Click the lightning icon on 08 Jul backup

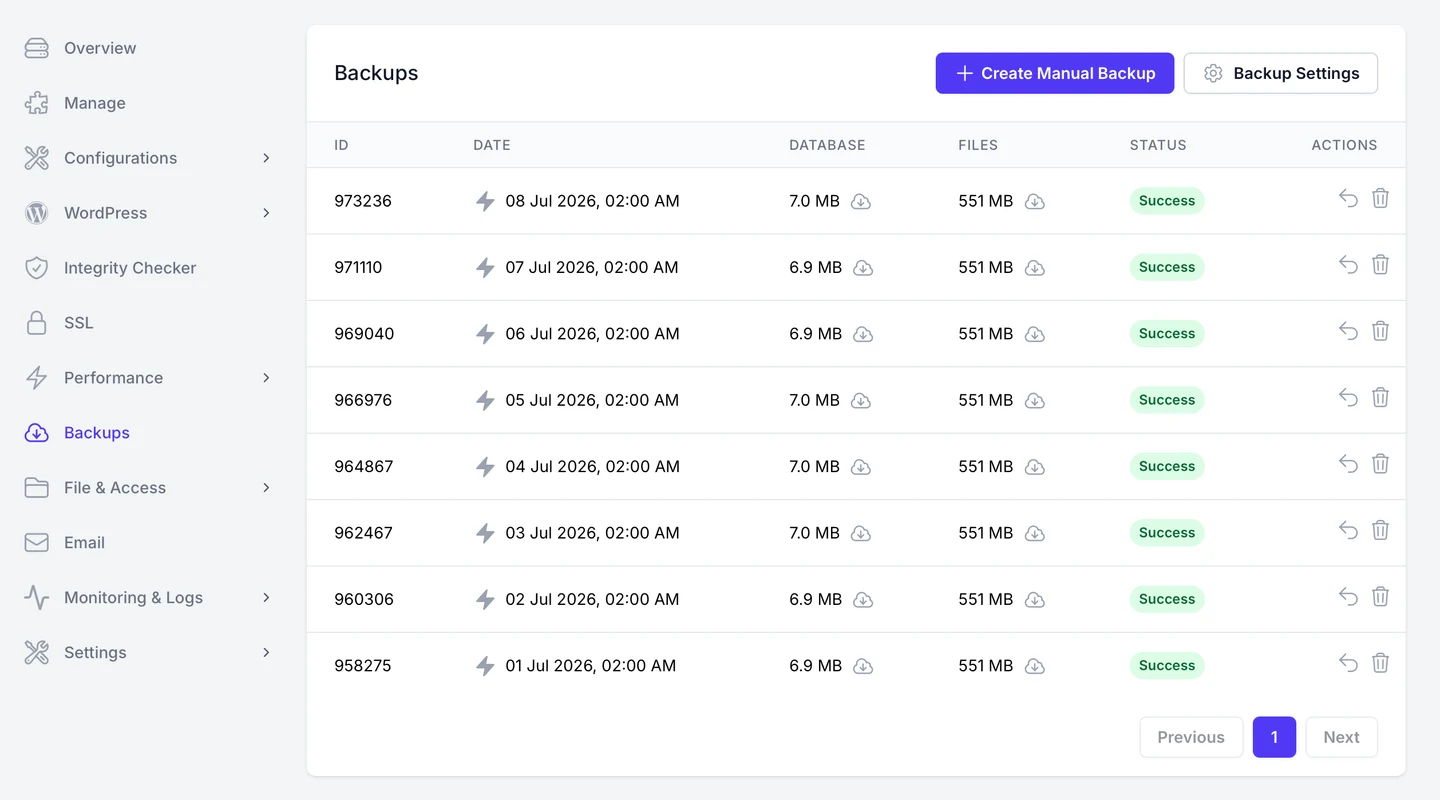(485, 201)
